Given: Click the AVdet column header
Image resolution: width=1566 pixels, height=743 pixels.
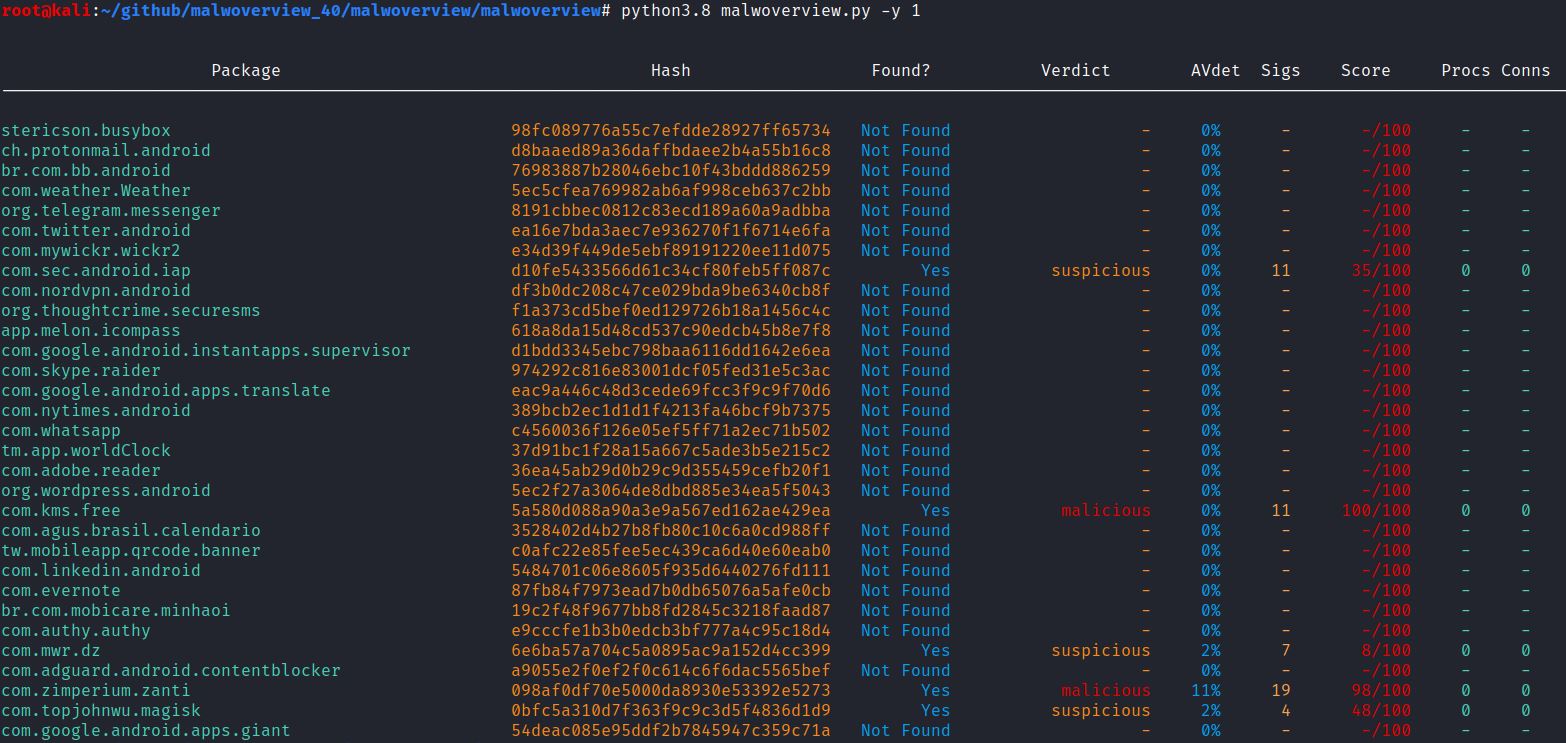Looking at the screenshot, I should pyautogui.click(x=1216, y=70).
